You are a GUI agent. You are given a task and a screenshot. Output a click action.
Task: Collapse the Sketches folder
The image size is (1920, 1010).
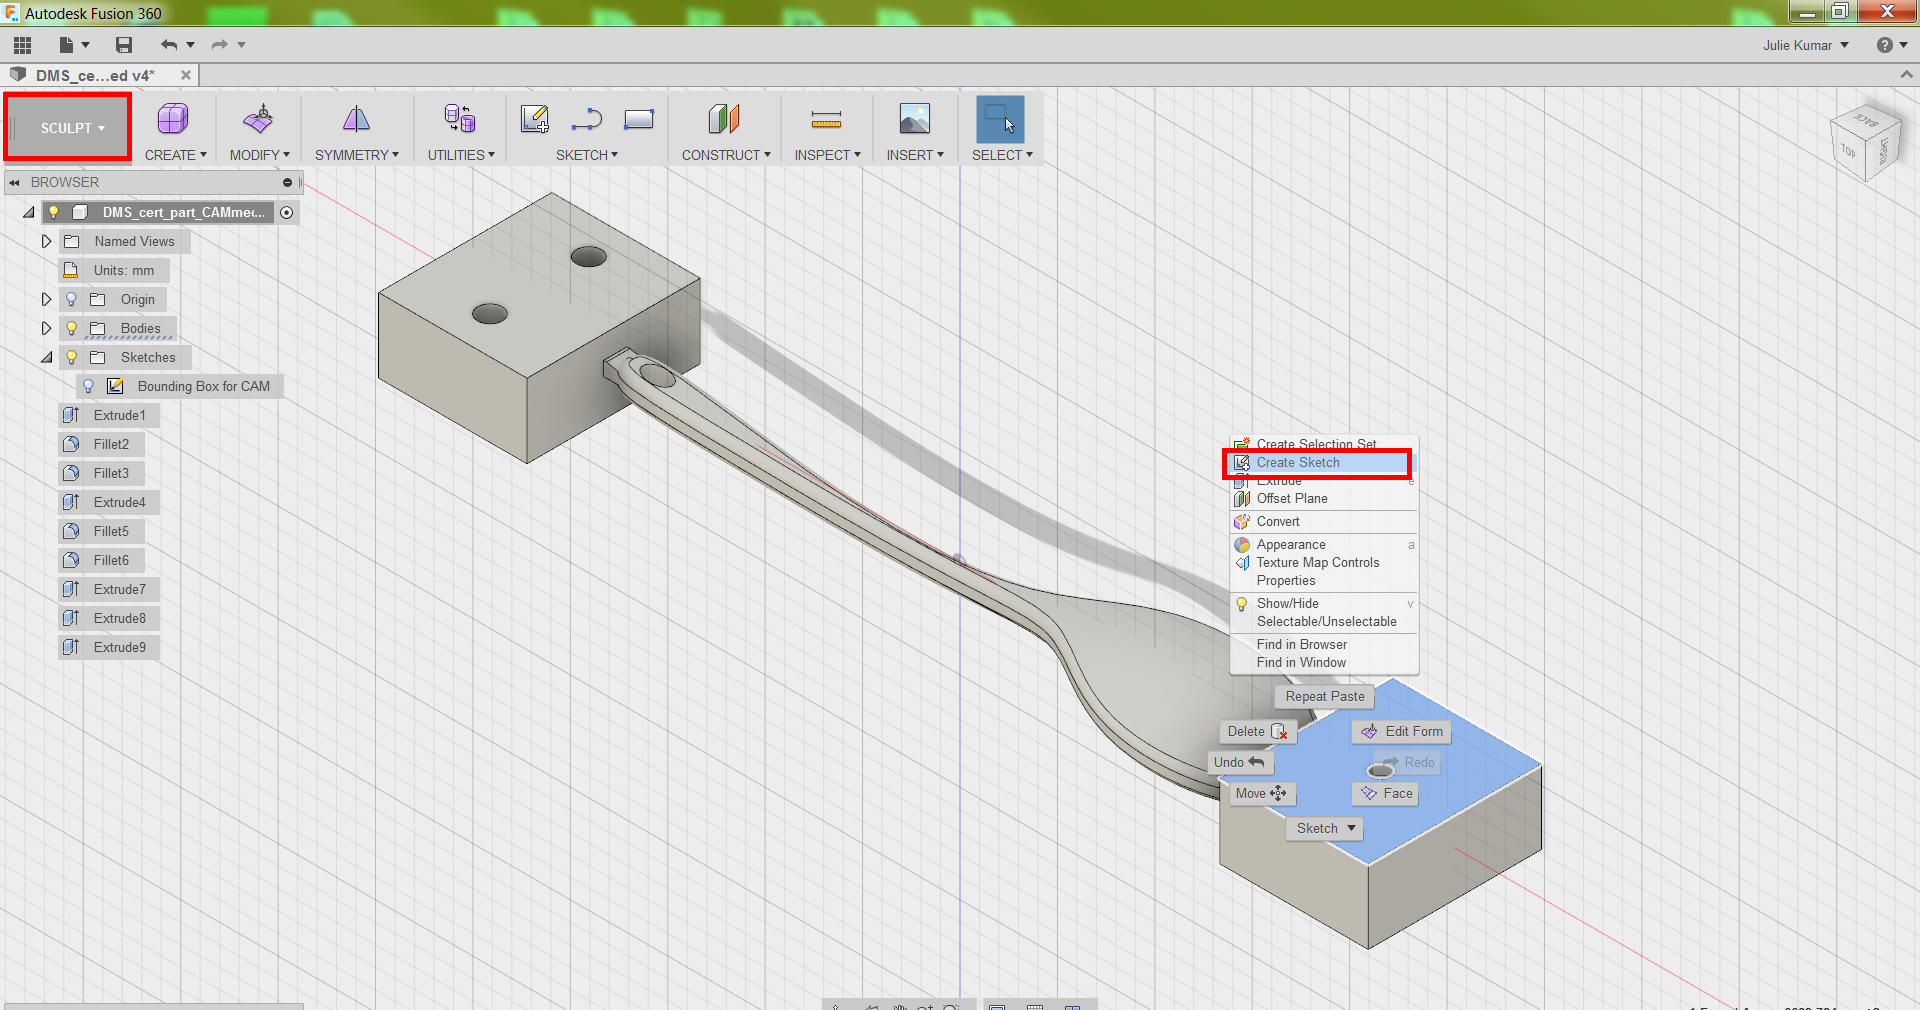point(47,357)
